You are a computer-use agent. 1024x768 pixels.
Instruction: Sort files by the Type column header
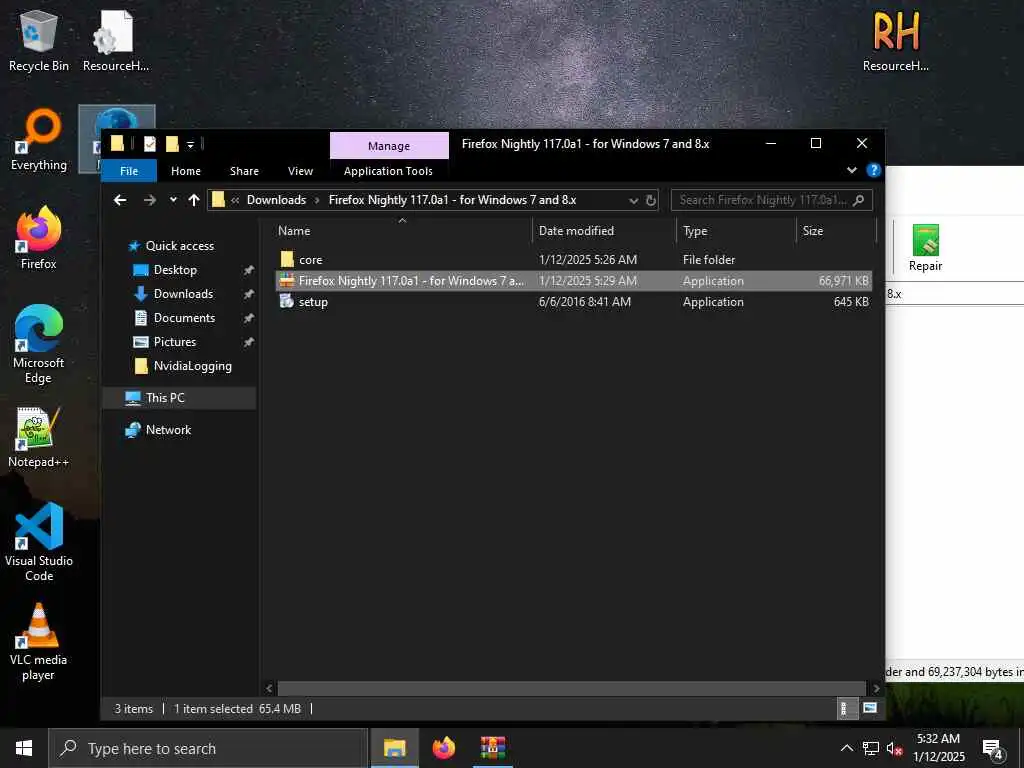pyautogui.click(x=737, y=231)
